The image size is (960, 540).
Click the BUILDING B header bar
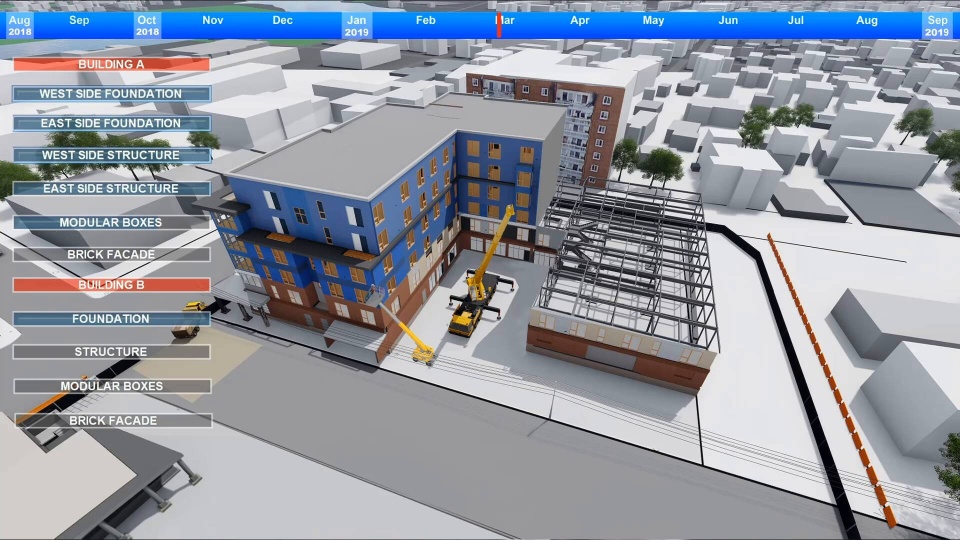pyautogui.click(x=111, y=285)
